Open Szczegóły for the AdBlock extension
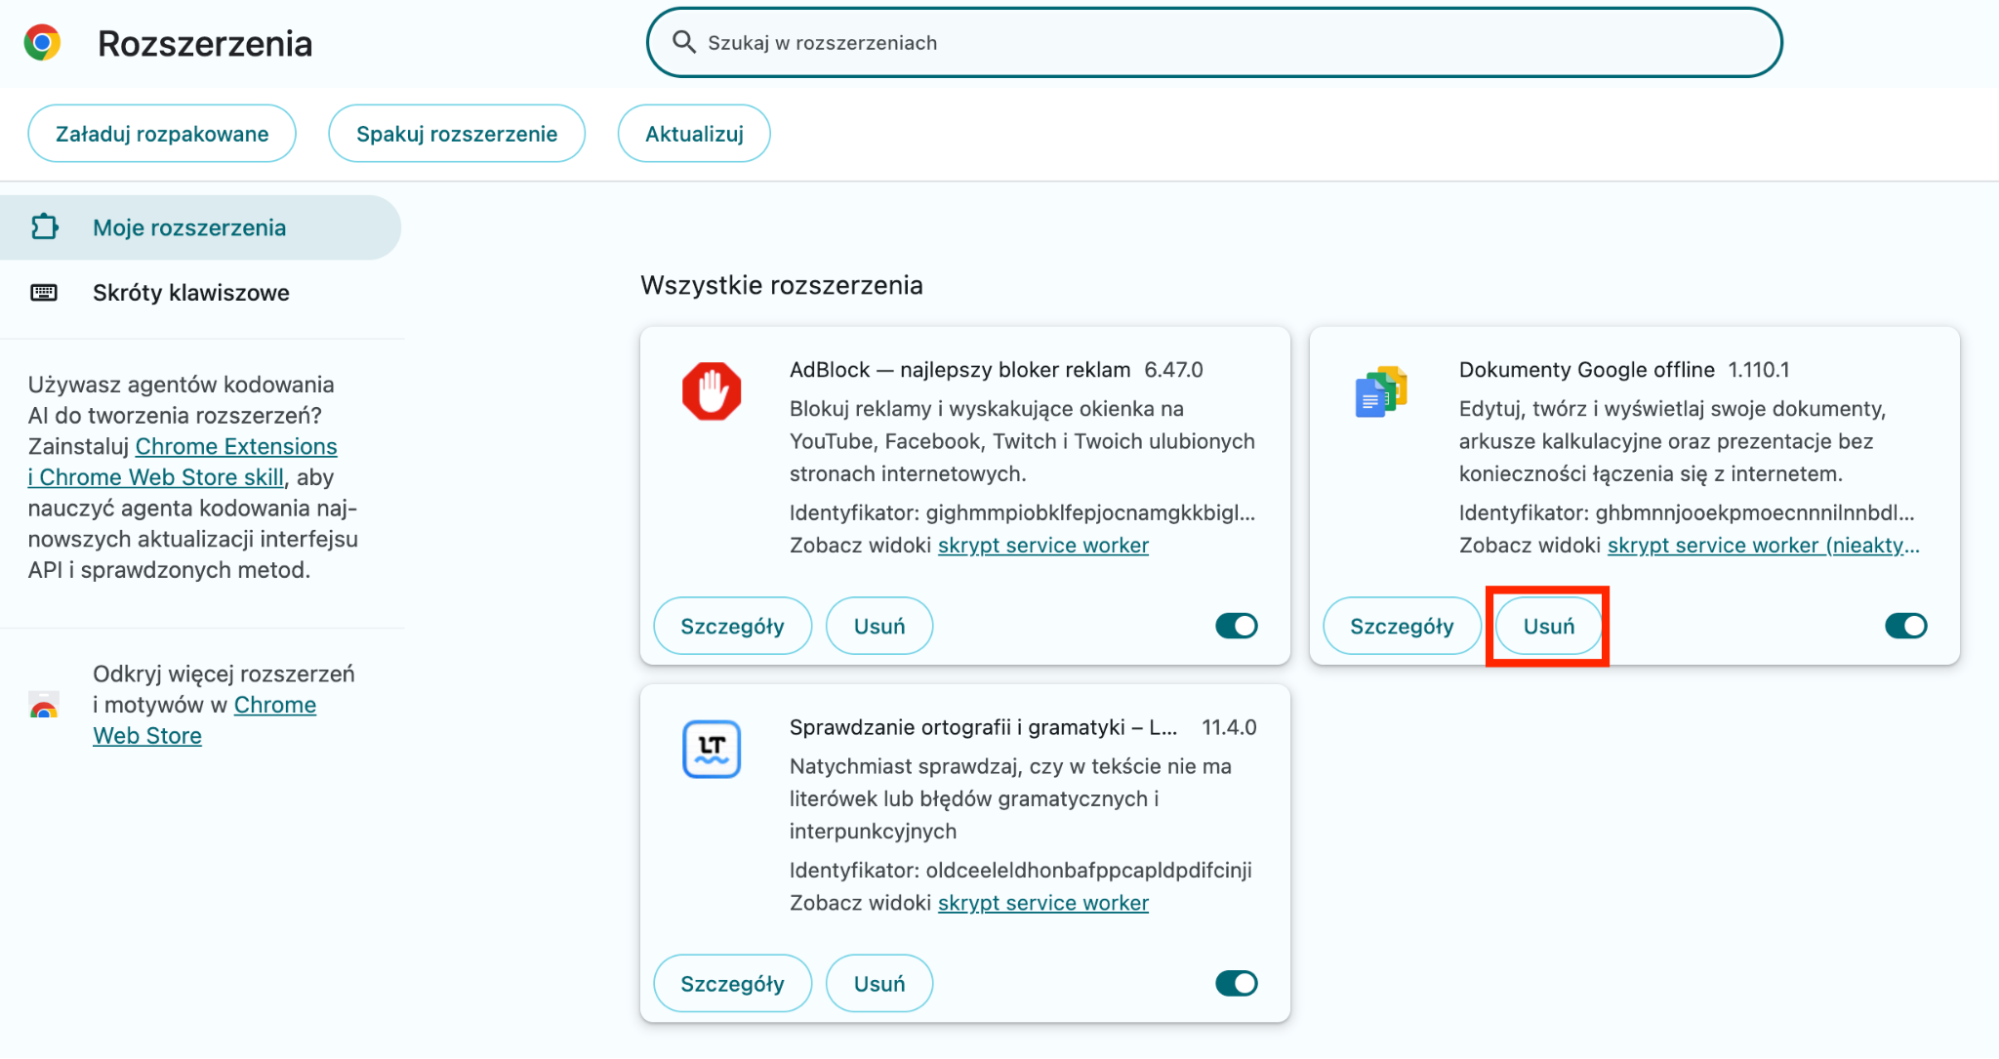Screen dimensions: 1999x1059 (732, 626)
